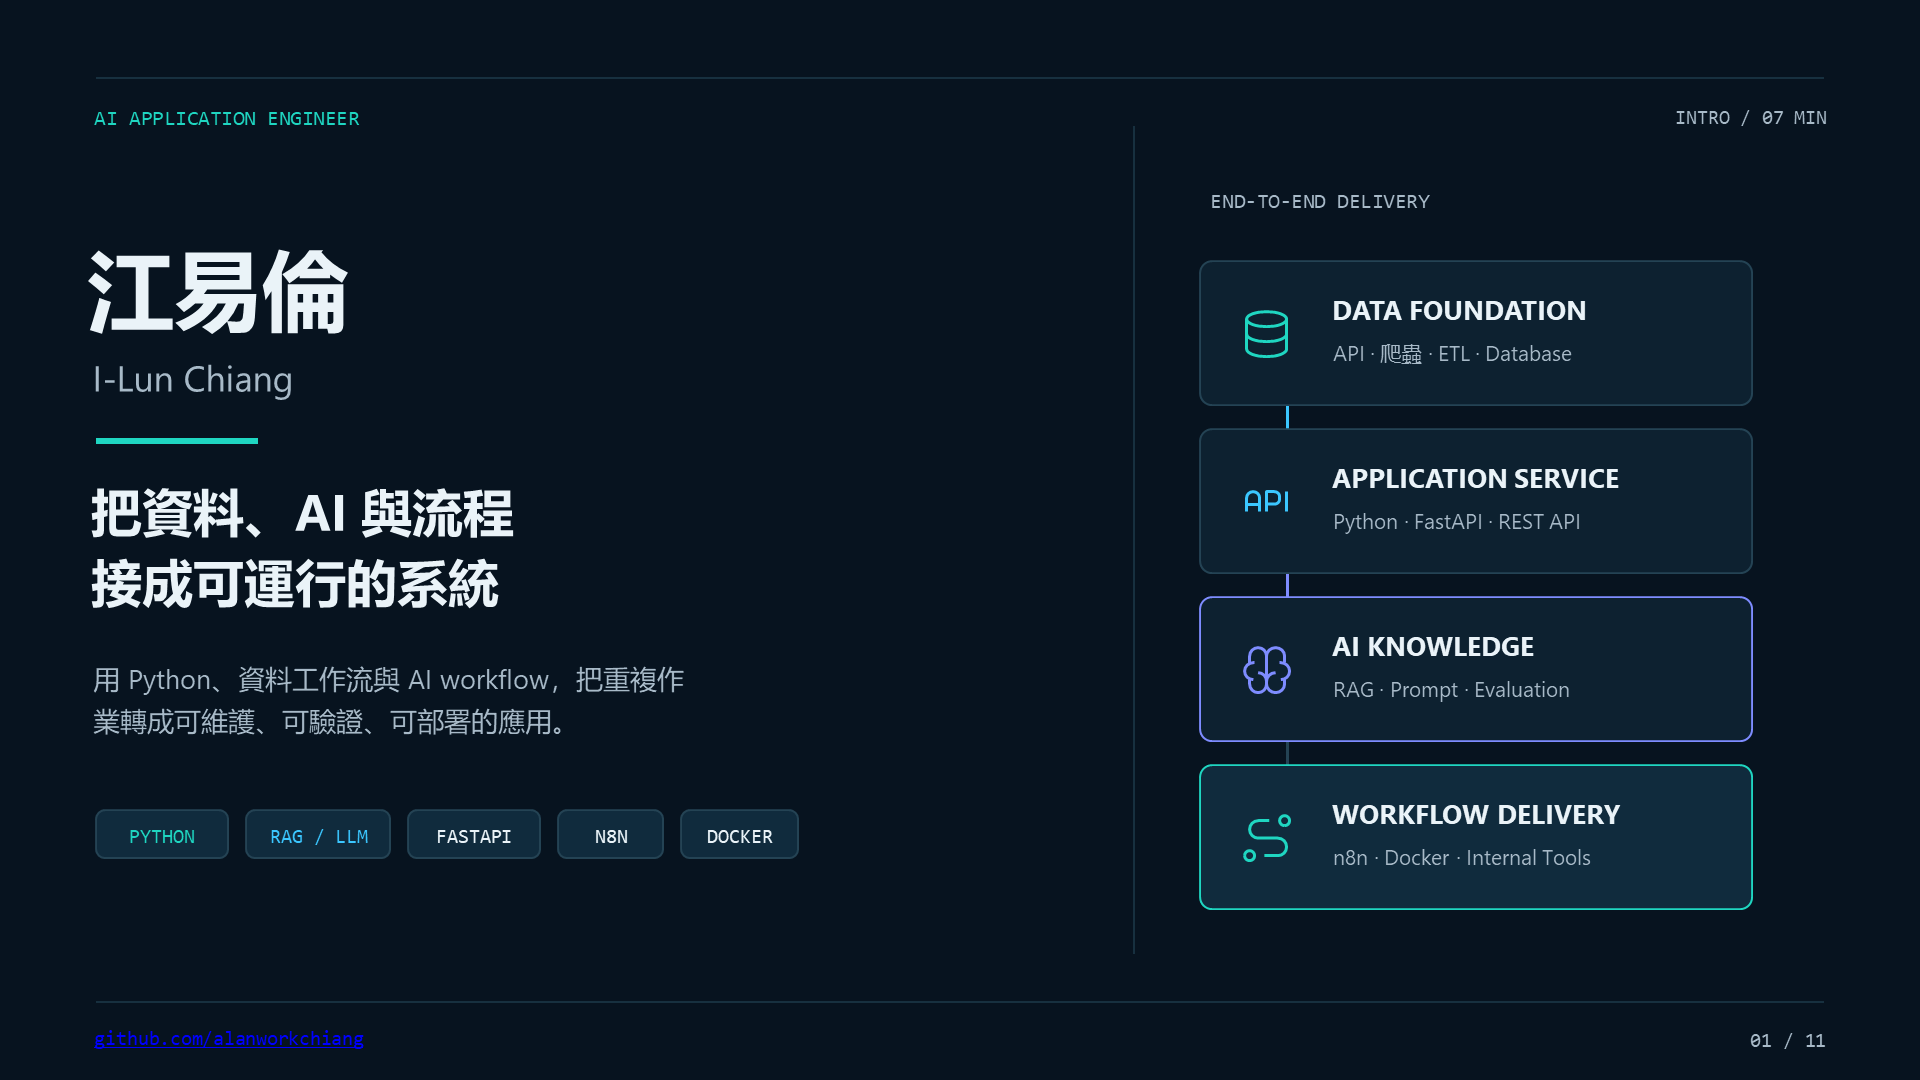Click the PYTHON tag chip

coord(162,835)
